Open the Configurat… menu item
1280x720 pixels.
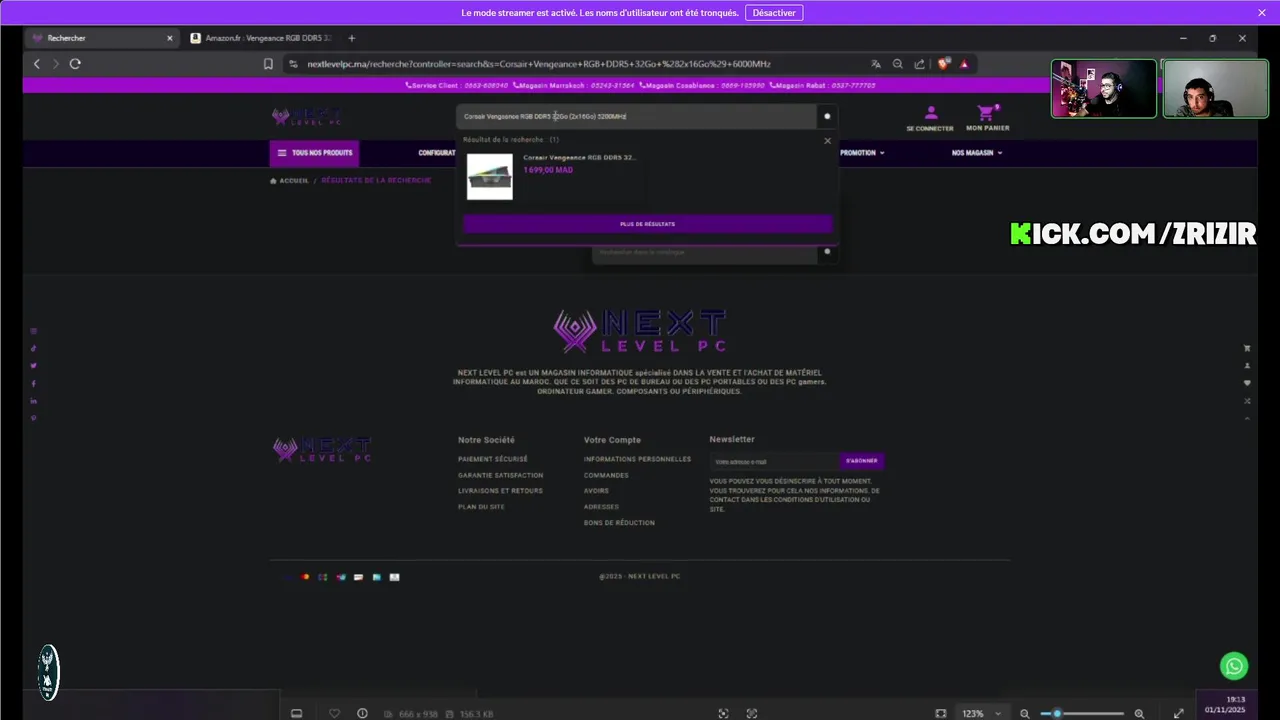(x=437, y=153)
